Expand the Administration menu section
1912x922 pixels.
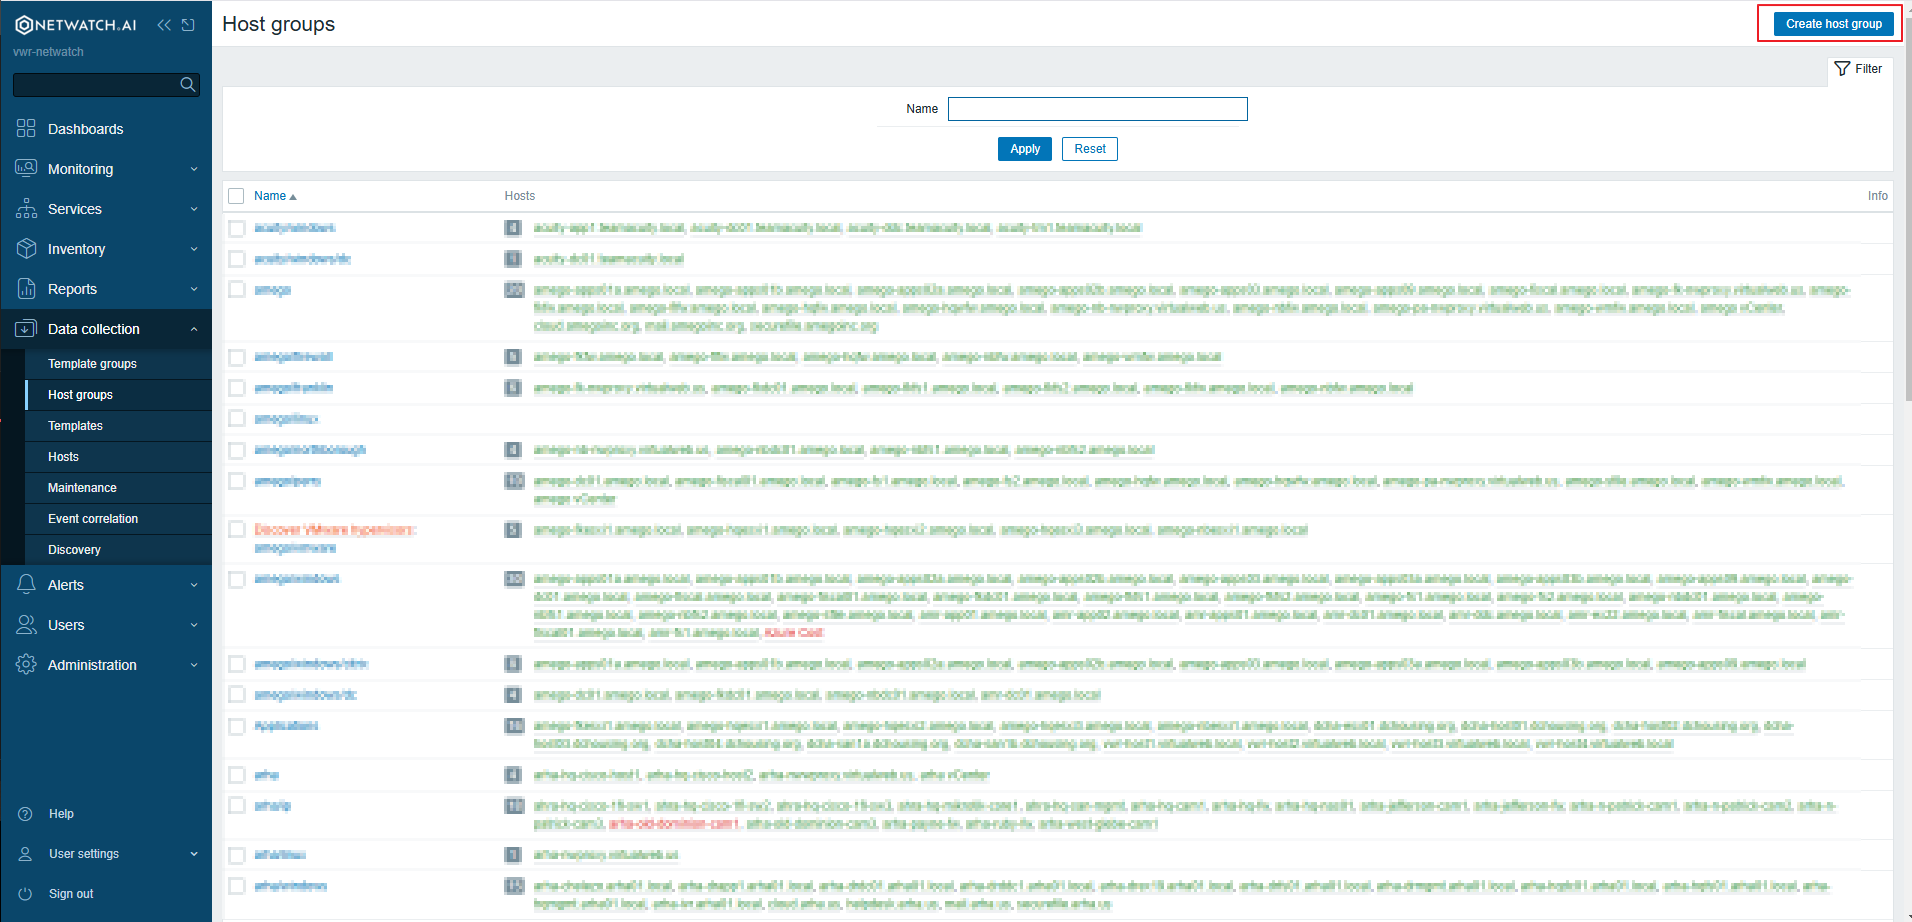[105, 665]
